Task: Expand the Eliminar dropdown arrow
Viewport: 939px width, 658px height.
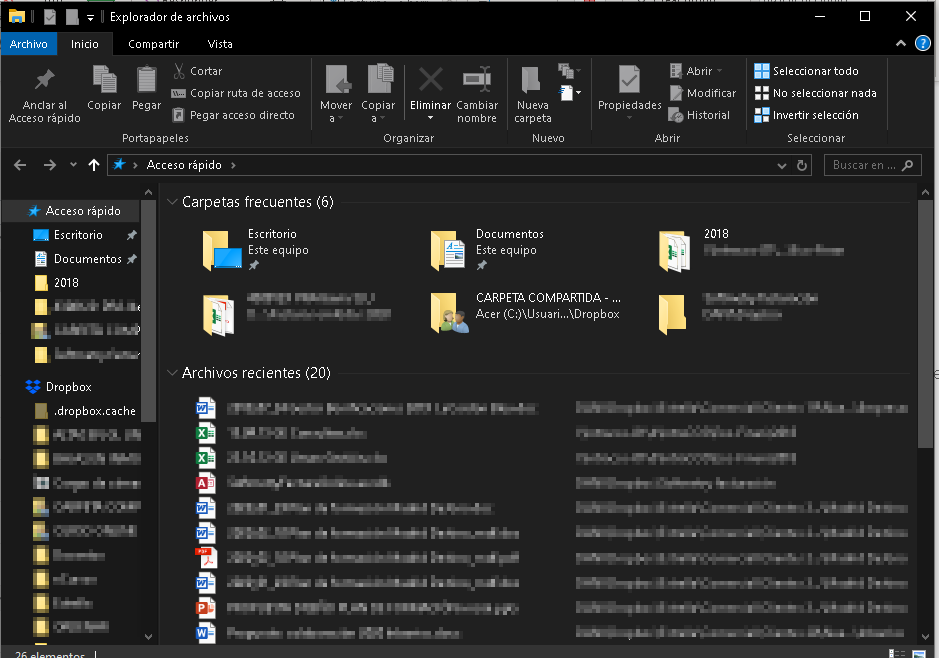Action: coord(431,119)
